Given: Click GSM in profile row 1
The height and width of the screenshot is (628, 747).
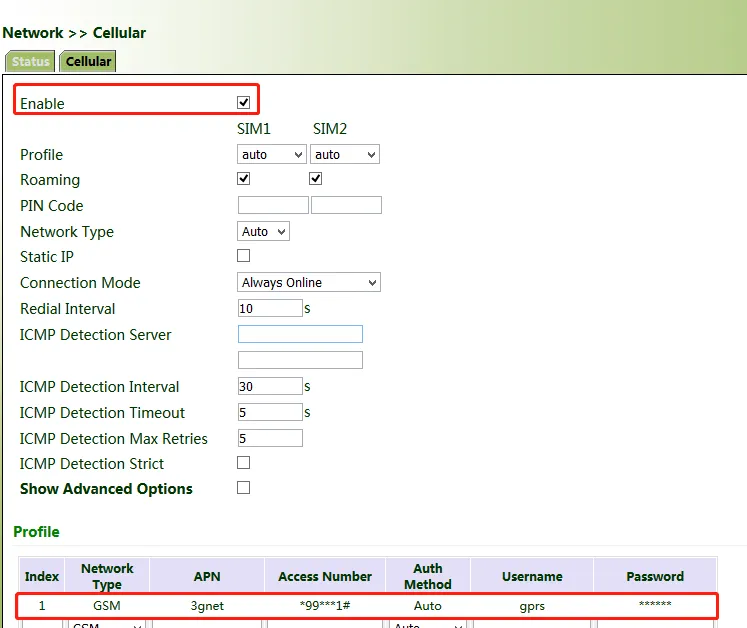Looking at the screenshot, I should 107,606.
